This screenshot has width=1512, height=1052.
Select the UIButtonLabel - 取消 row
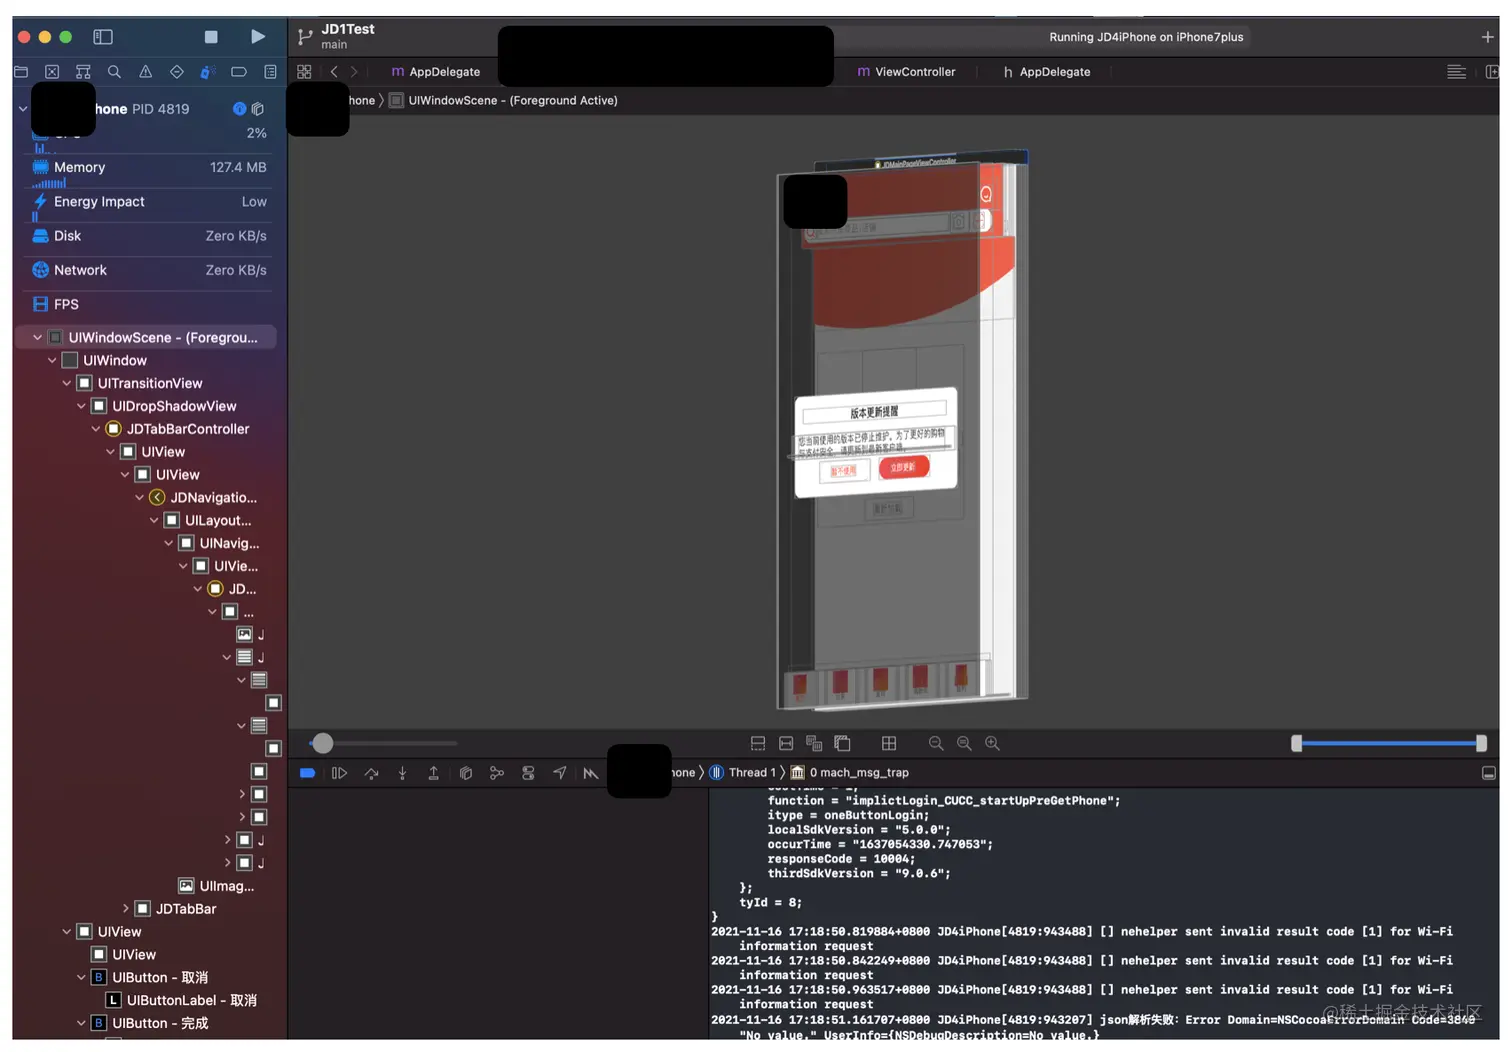pyautogui.click(x=181, y=1001)
